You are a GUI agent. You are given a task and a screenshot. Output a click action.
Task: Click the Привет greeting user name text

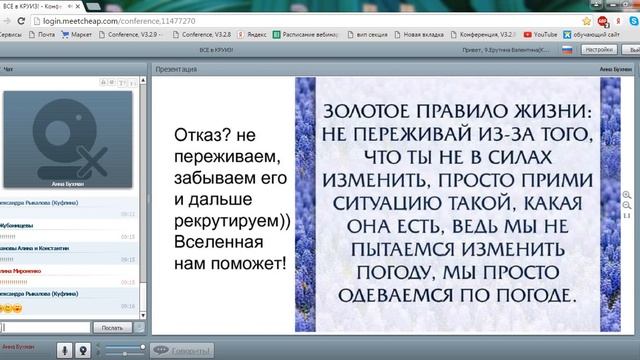[x=506, y=50]
